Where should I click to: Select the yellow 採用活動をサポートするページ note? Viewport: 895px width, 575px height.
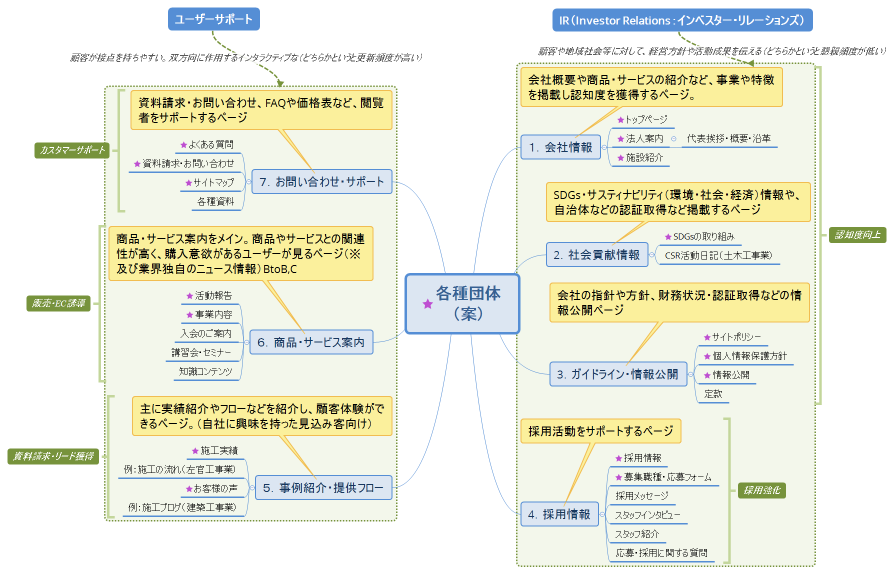(x=600, y=431)
